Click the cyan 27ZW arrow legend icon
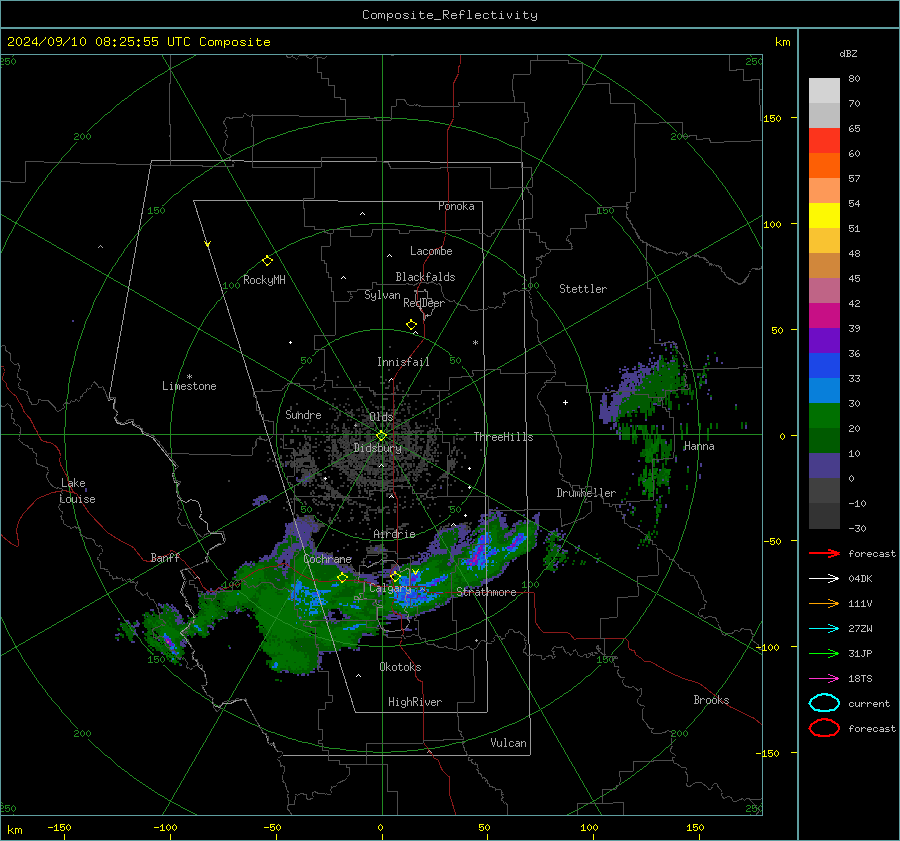900x841 pixels. click(824, 629)
